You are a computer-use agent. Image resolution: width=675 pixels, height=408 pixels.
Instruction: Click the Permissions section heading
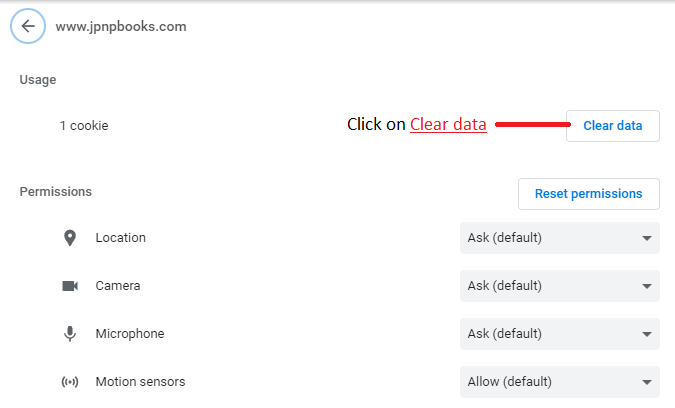(x=56, y=192)
